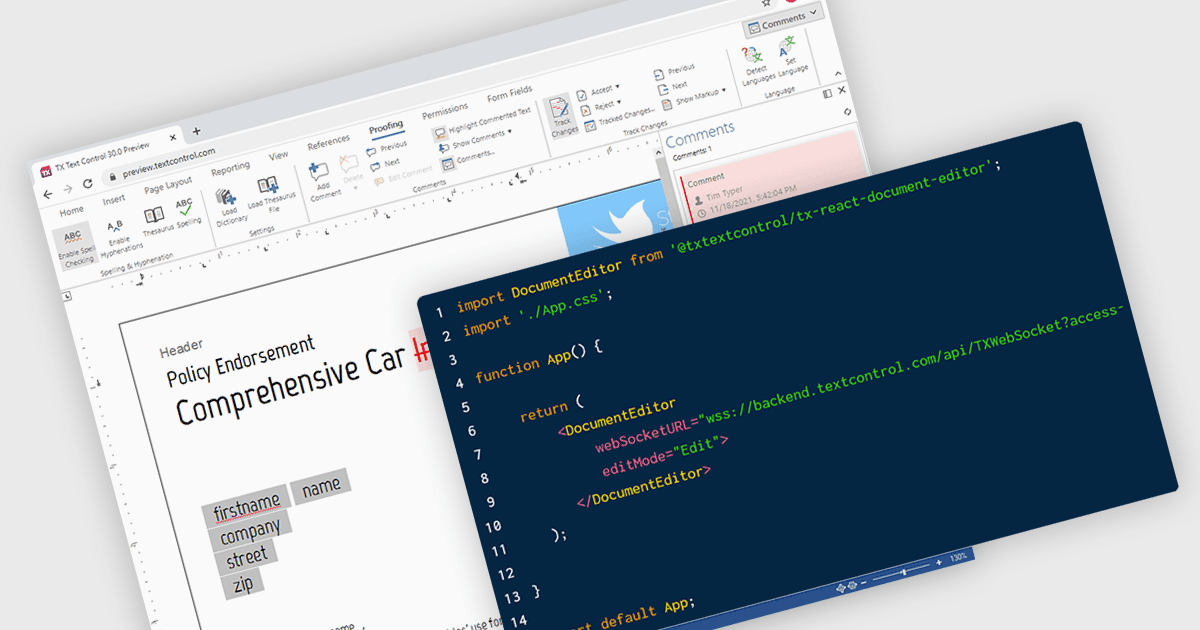Image resolution: width=1200 pixels, height=630 pixels.
Task: Close the TX Text Control 30.0 Preview tab
Action: click(x=173, y=137)
